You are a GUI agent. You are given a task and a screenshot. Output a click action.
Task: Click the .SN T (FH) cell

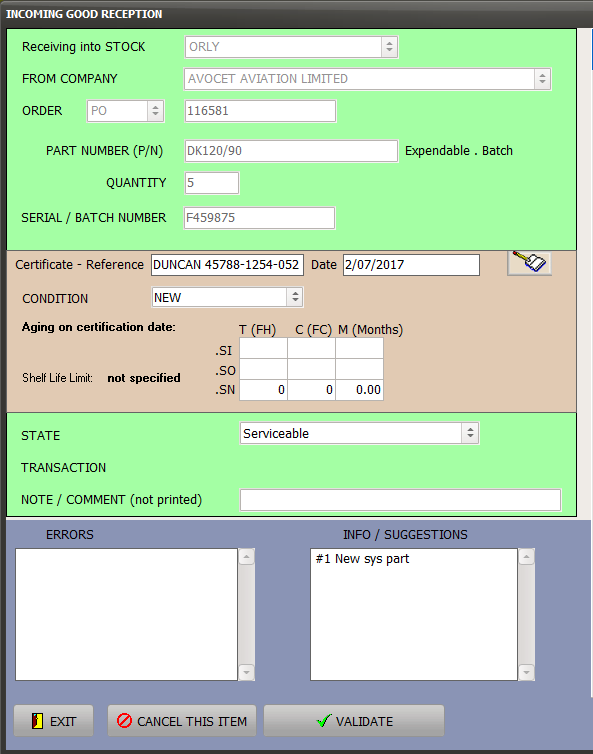point(263,390)
